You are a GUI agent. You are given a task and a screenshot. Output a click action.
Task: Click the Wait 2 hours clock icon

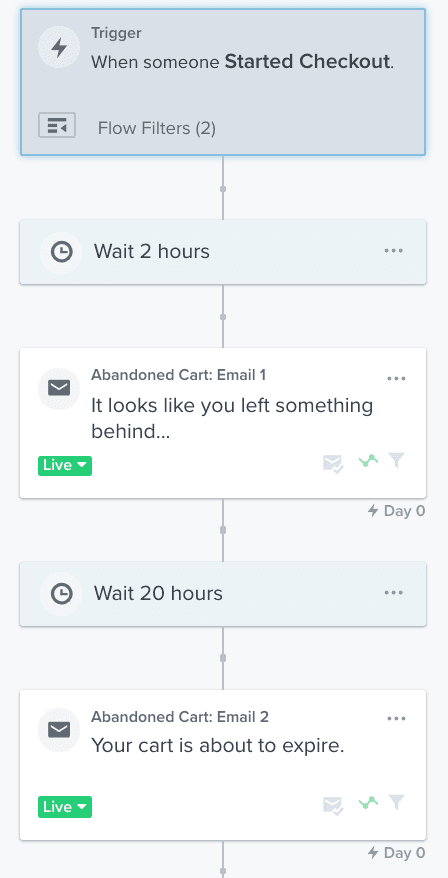click(x=61, y=252)
